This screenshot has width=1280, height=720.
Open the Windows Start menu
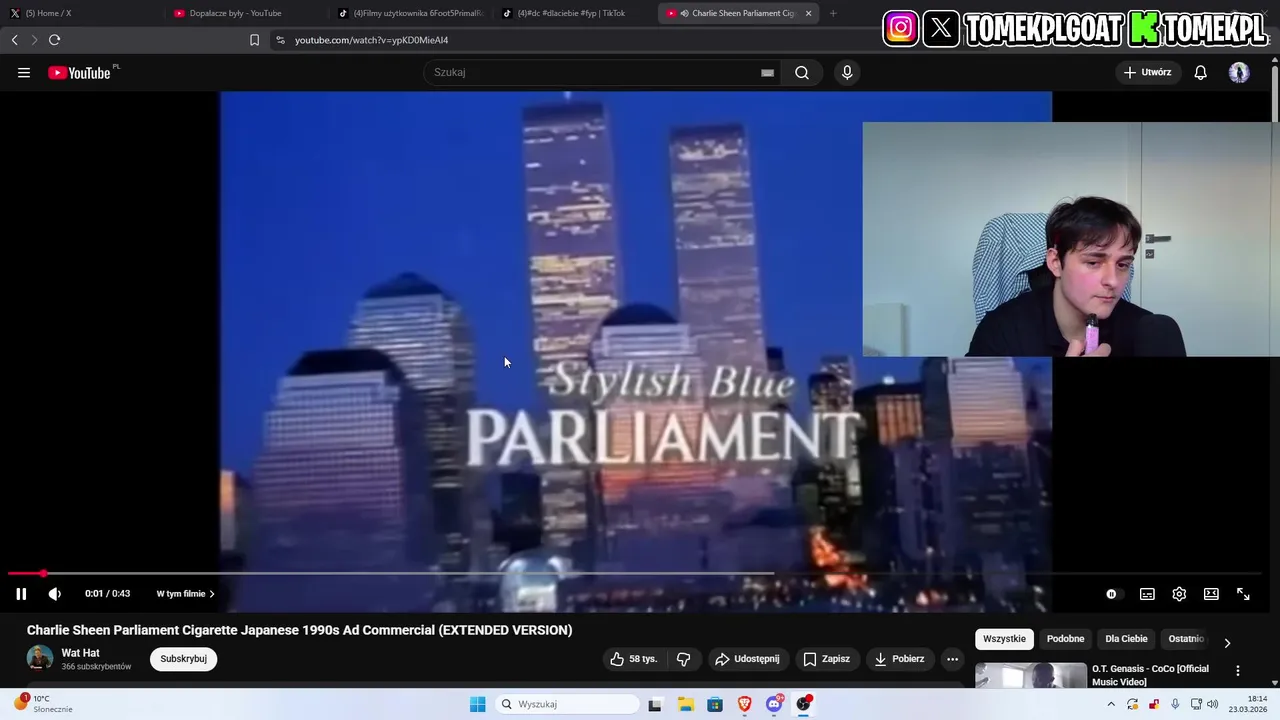click(478, 704)
